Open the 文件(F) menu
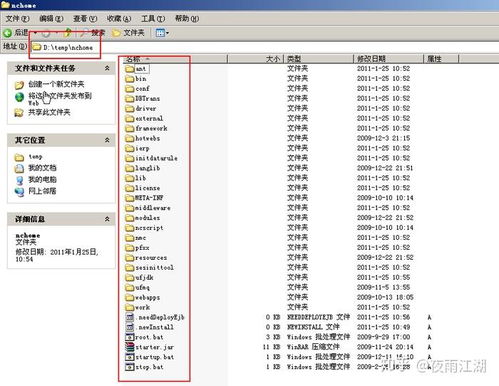The image size is (499, 386). pos(17,19)
